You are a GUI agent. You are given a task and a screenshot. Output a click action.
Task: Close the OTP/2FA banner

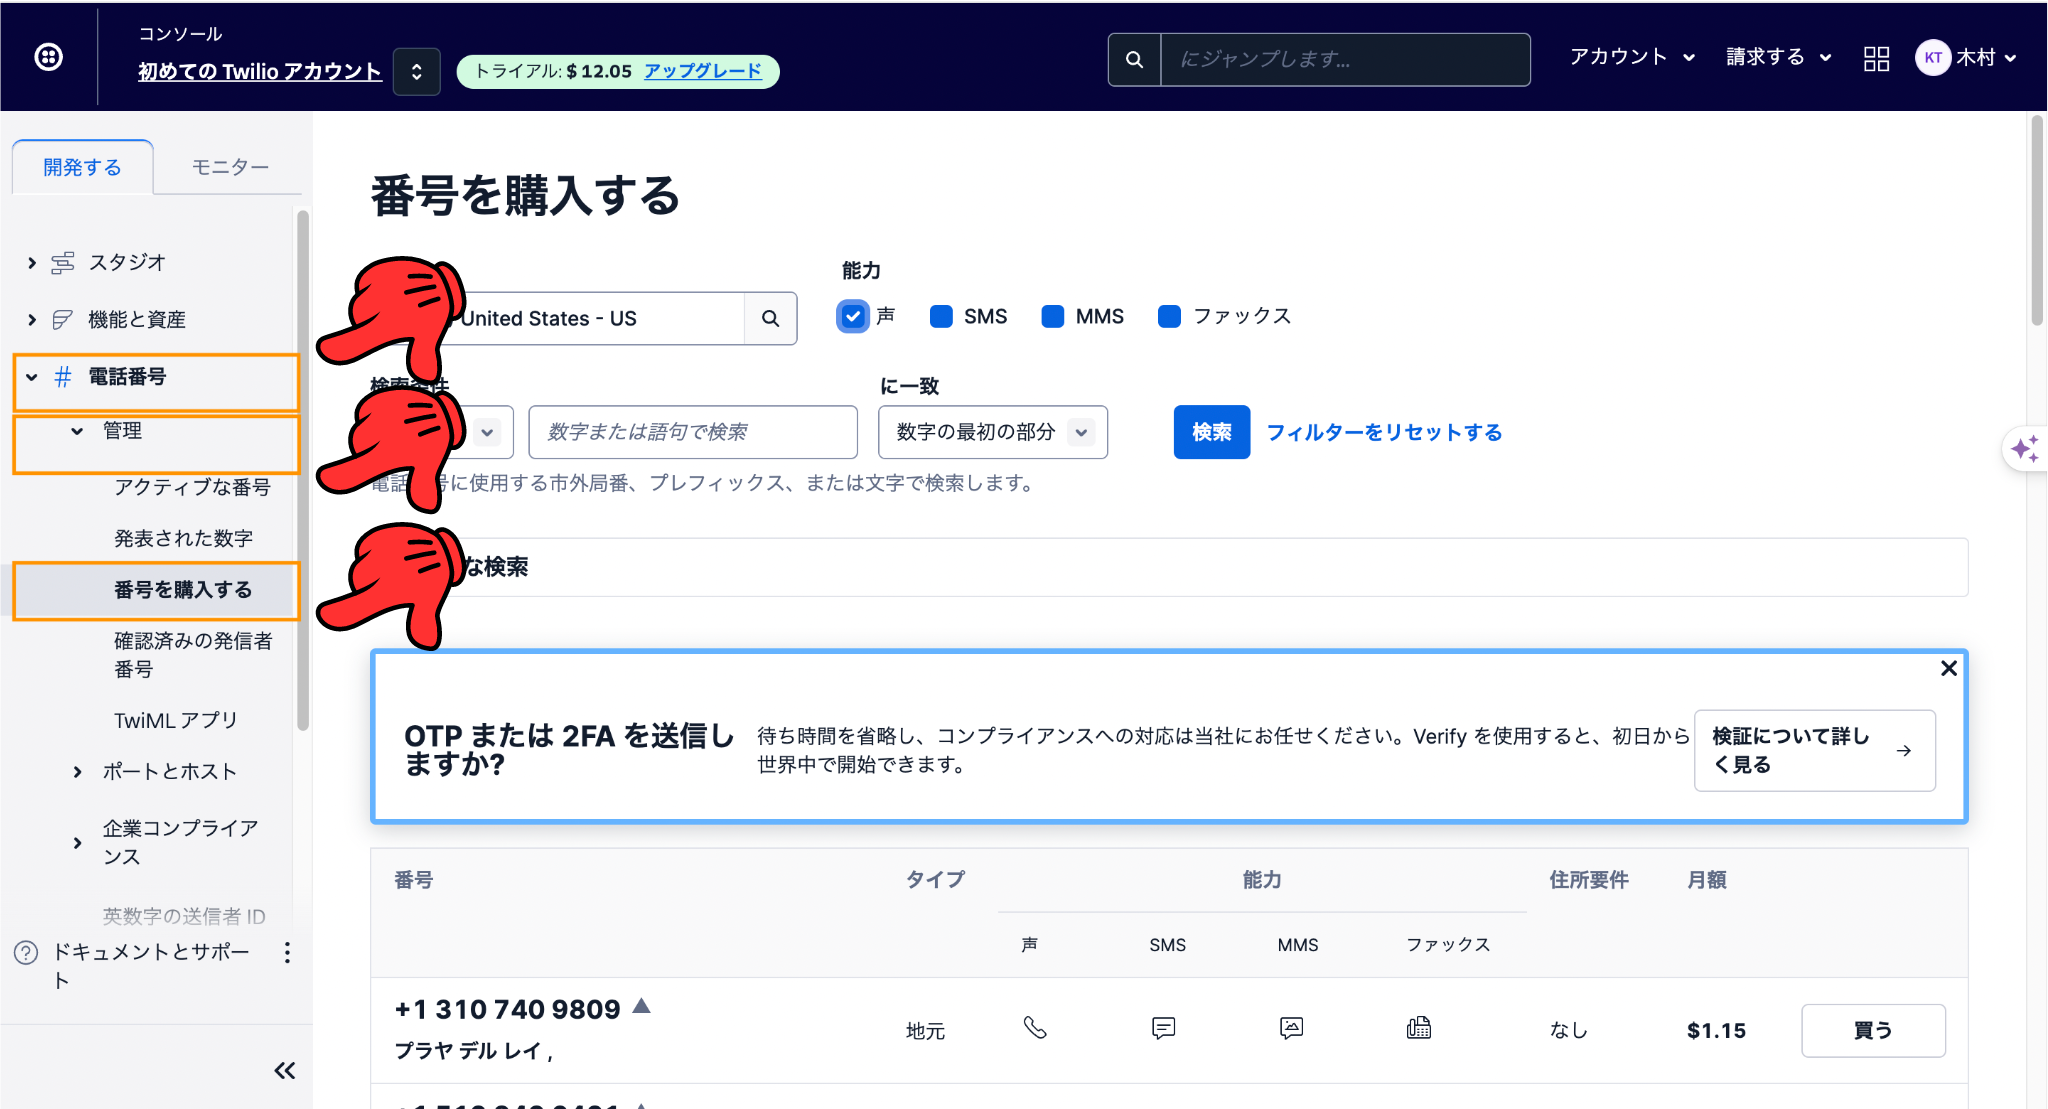[1949, 668]
